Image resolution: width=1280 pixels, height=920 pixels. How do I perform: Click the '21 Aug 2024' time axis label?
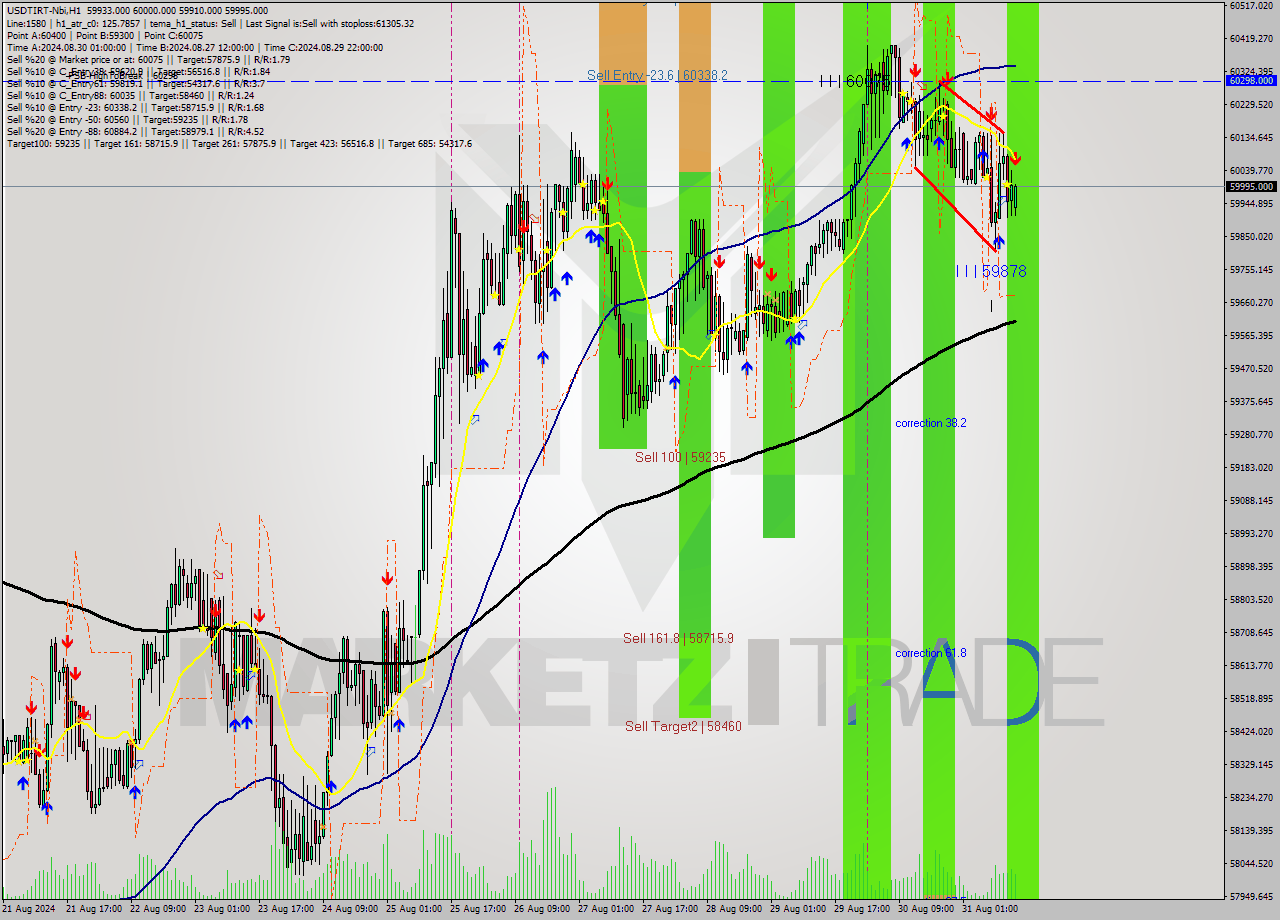coord(30,909)
